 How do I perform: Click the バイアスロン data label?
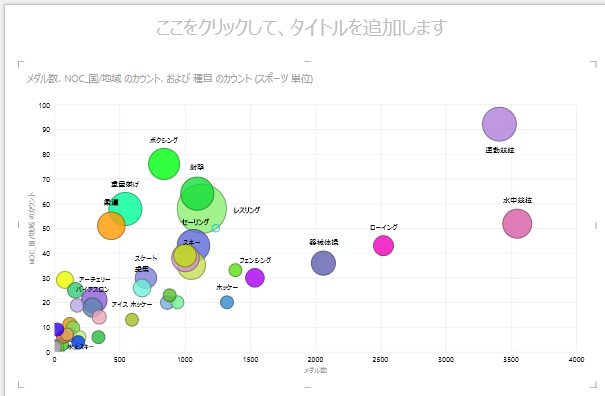(92, 289)
